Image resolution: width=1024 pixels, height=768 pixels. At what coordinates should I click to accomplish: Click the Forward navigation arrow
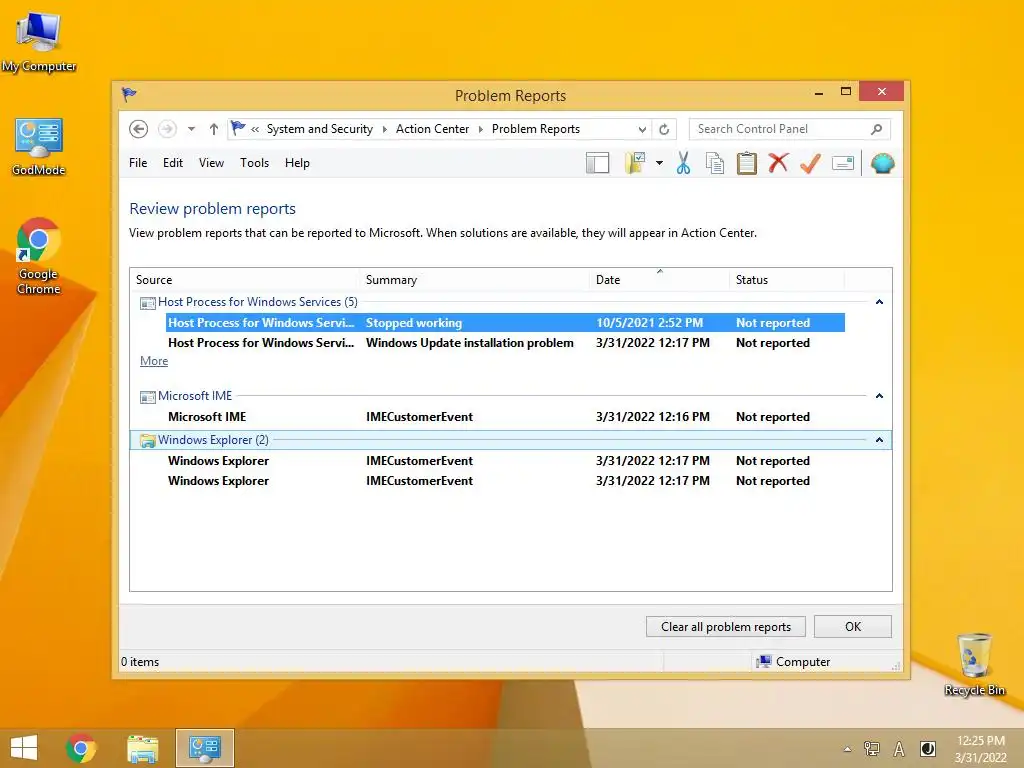click(167, 129)
